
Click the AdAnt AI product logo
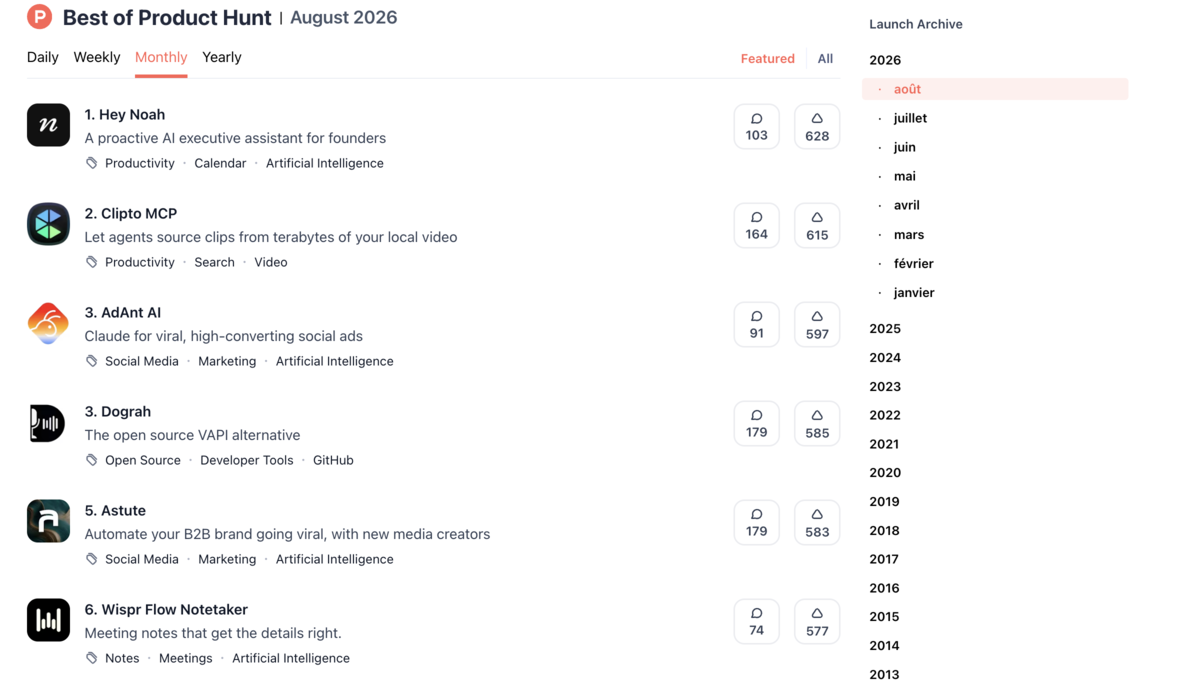click(48, 323)
